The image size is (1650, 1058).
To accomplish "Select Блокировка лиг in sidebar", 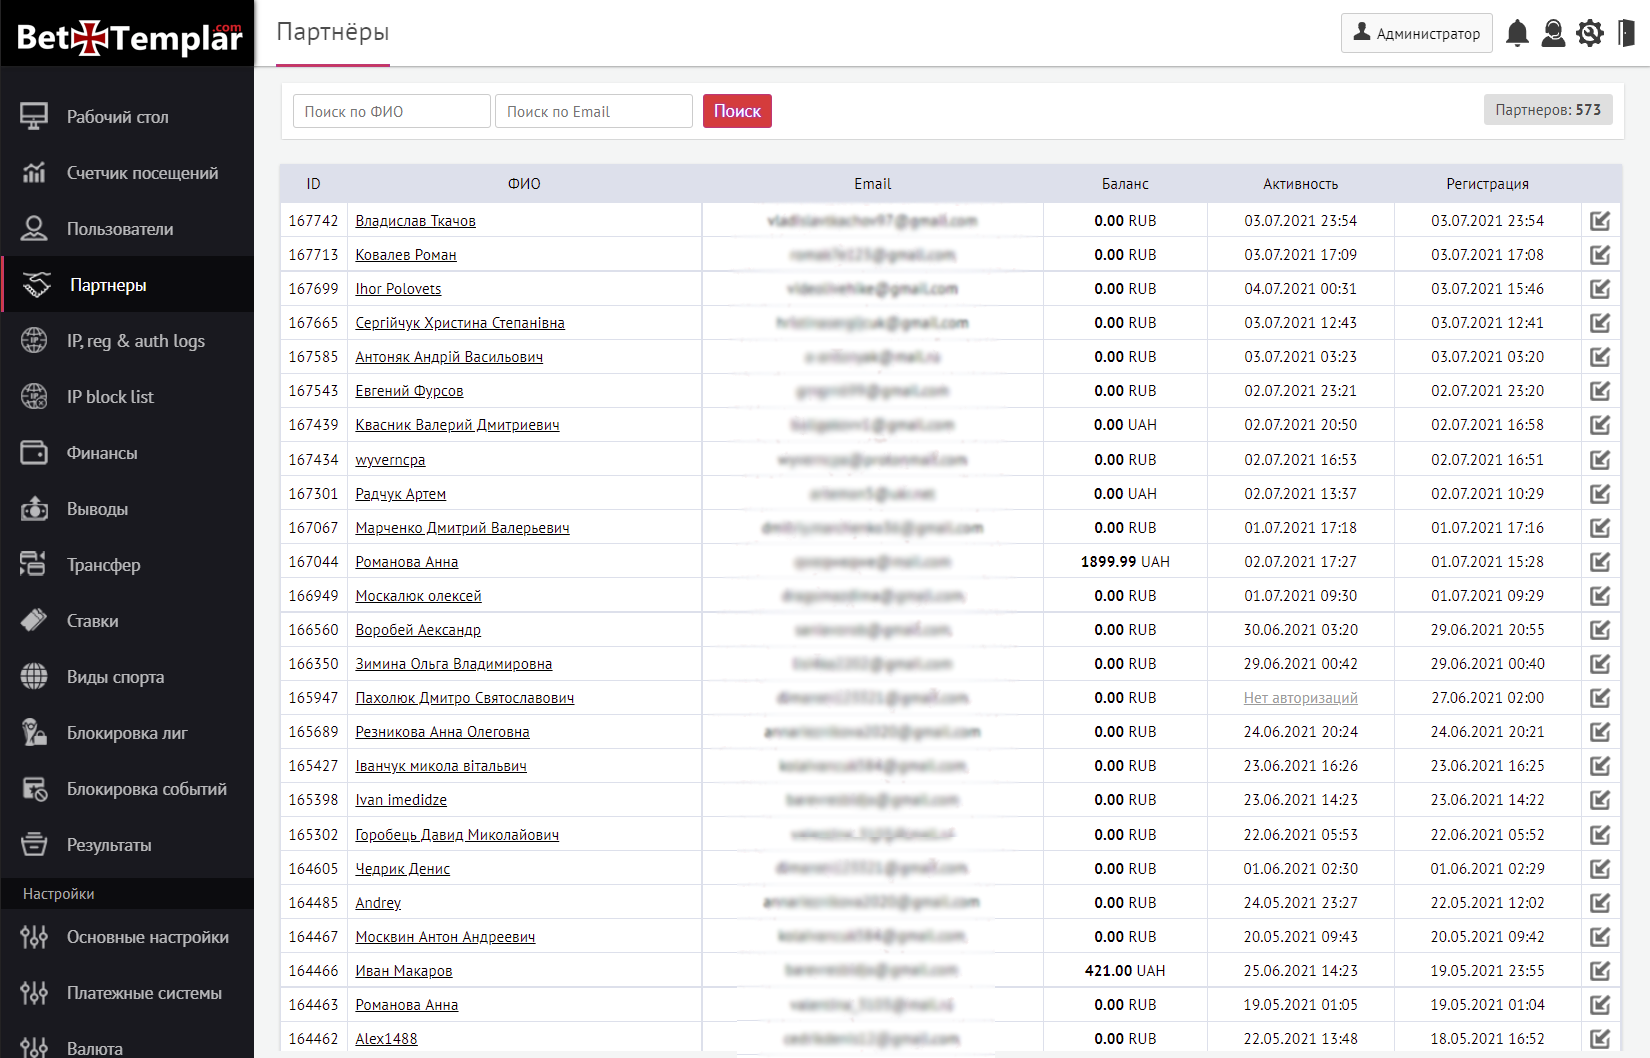I will point(127,733).
